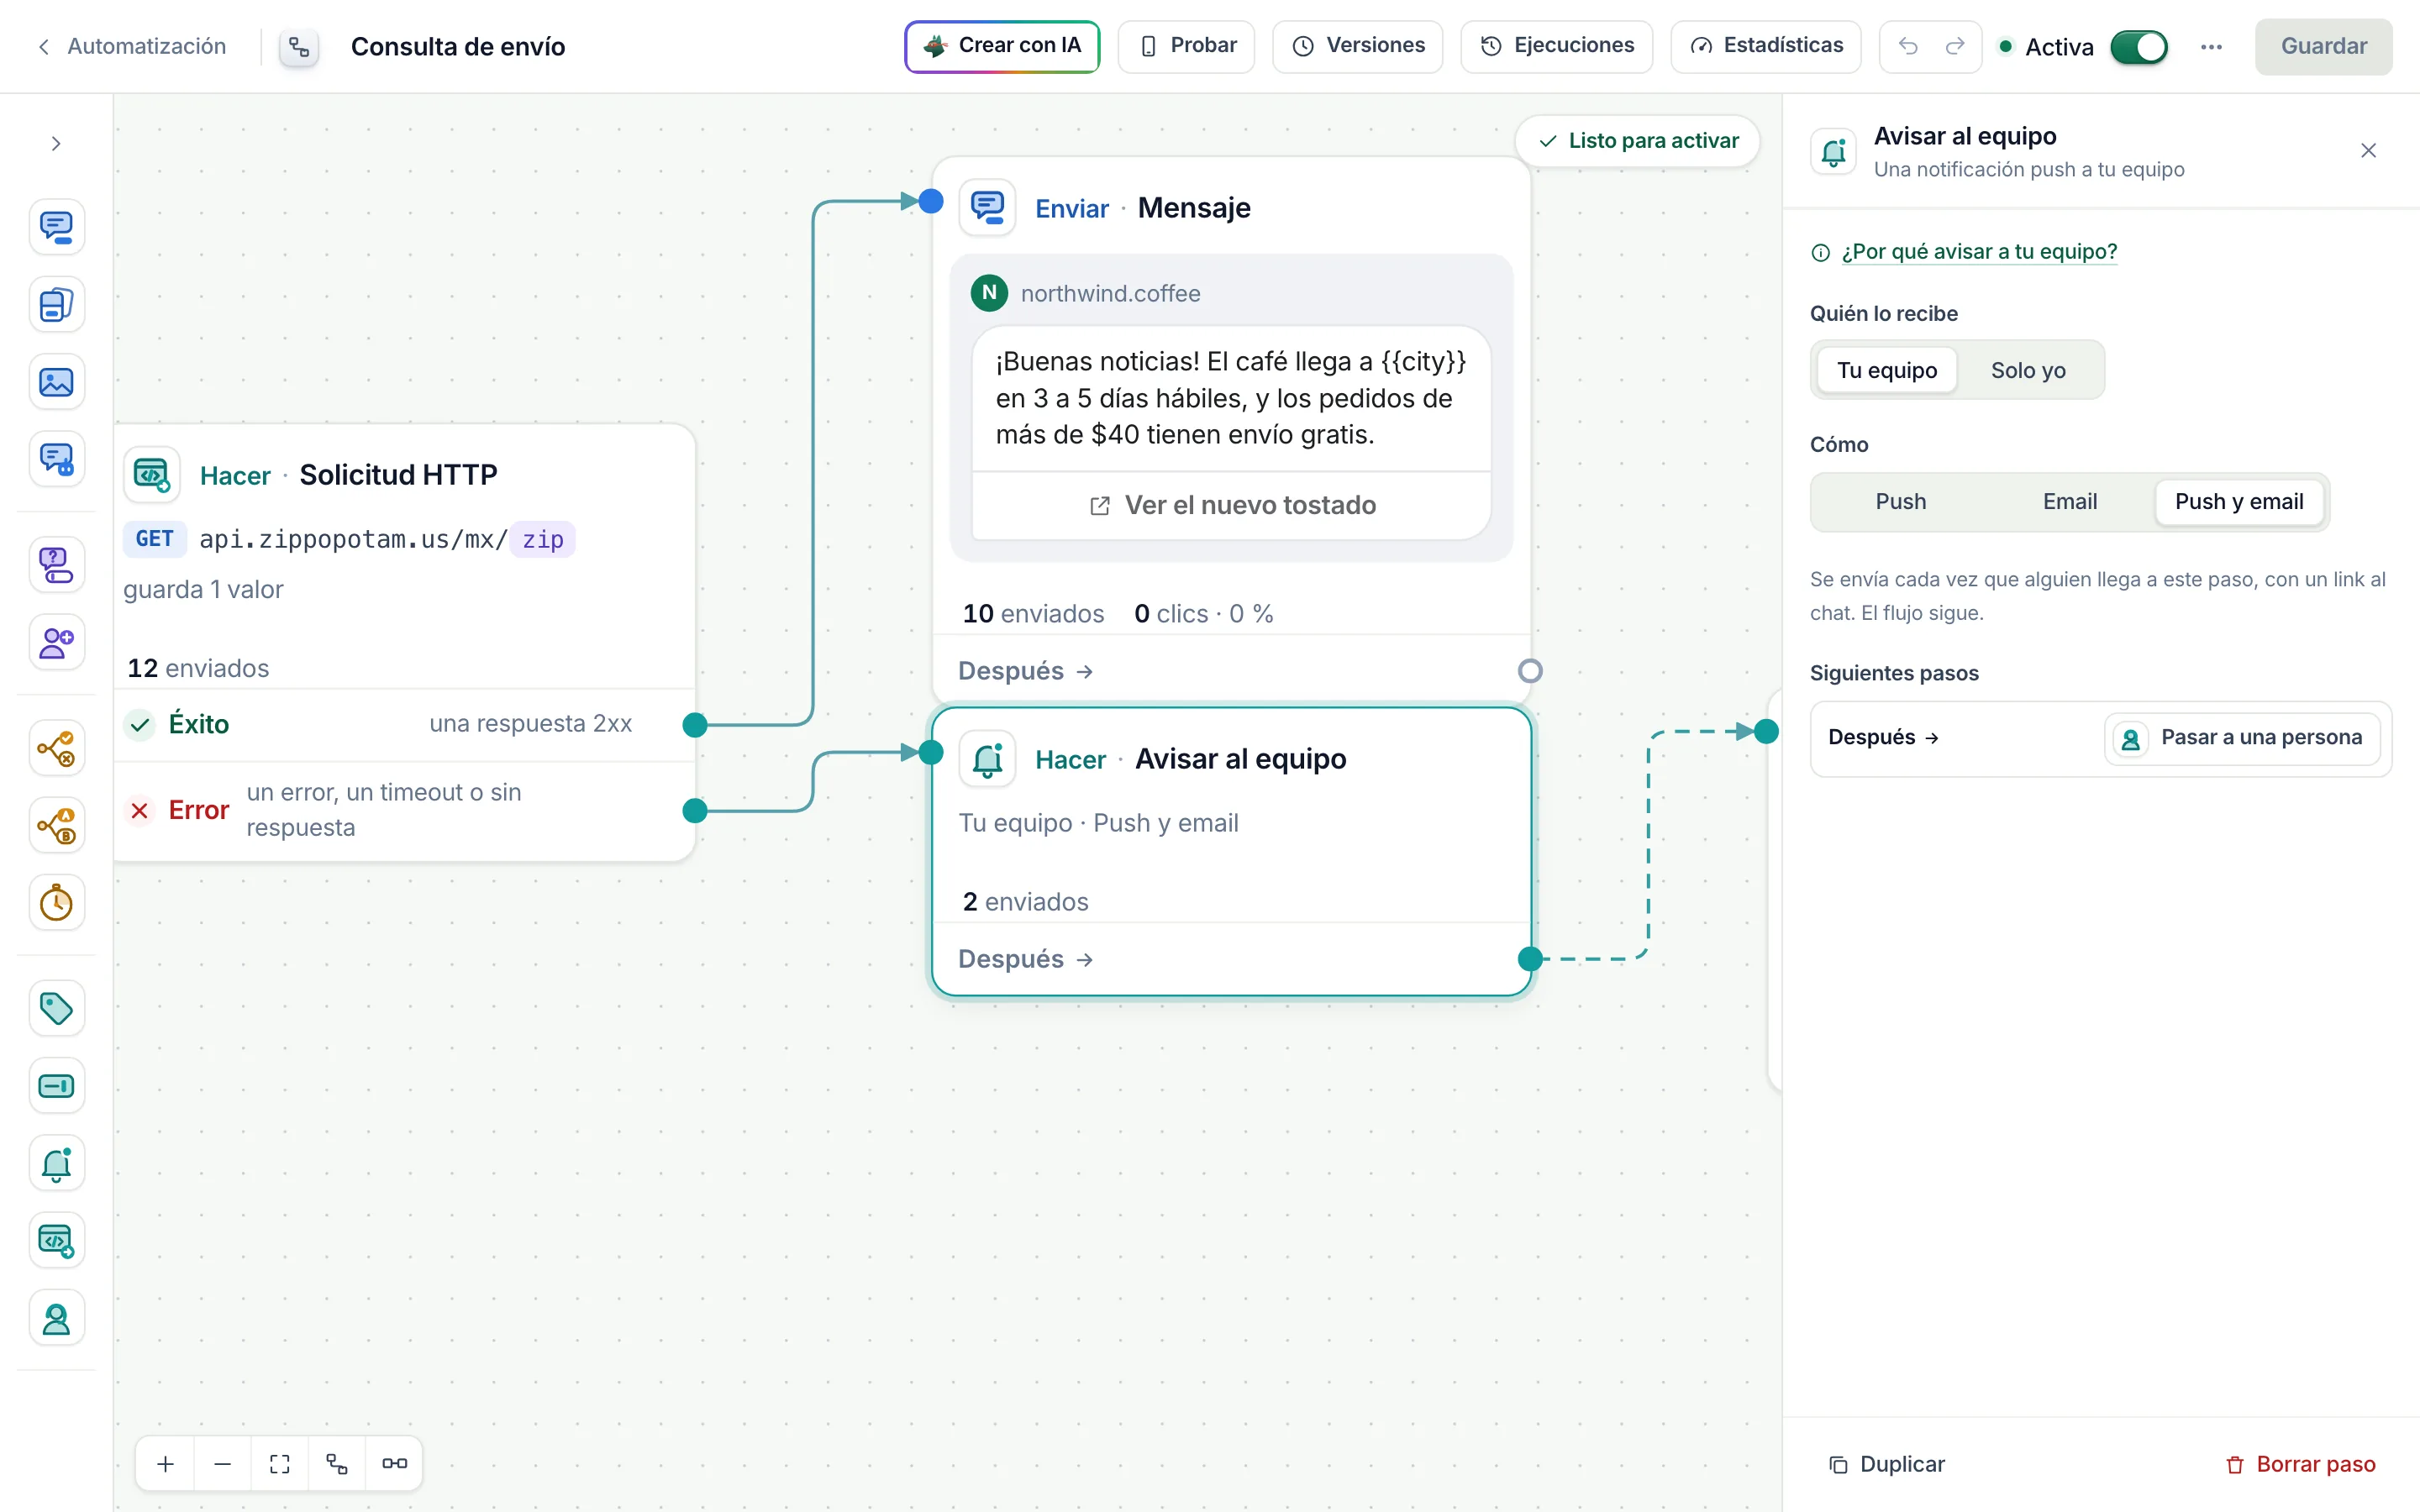
Task: Select the A/B split icon in sidebar
Action: (x=56, y=826)
